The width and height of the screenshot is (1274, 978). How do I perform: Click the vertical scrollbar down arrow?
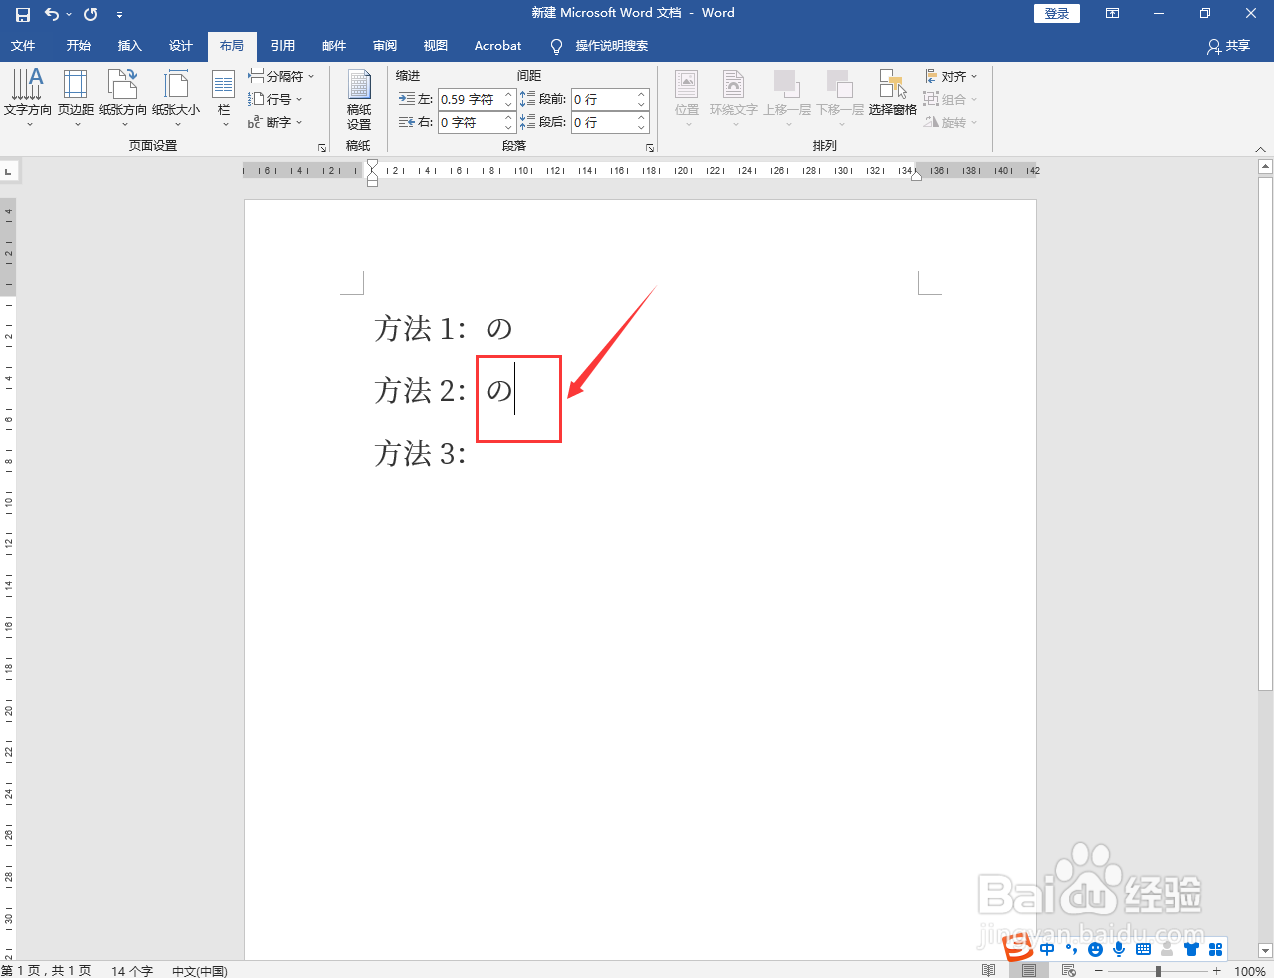click(1265, 951)
